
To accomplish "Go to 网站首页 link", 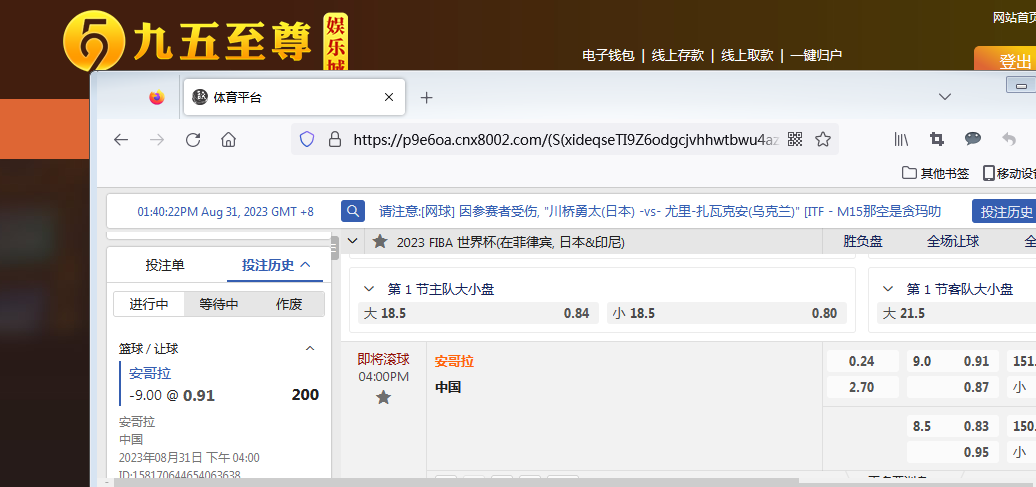I will [1014, 18].
